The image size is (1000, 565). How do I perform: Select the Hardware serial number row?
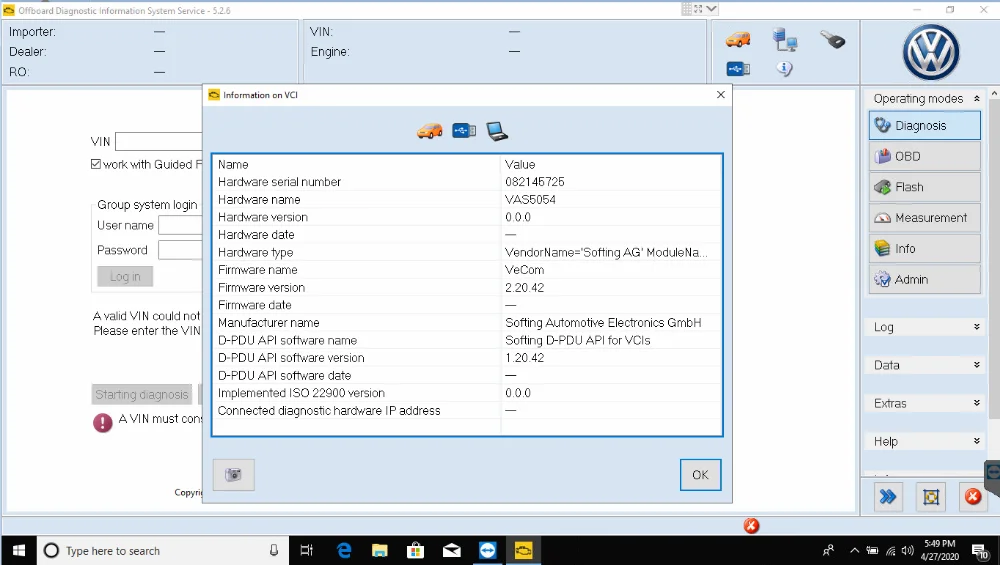[467, 182]
